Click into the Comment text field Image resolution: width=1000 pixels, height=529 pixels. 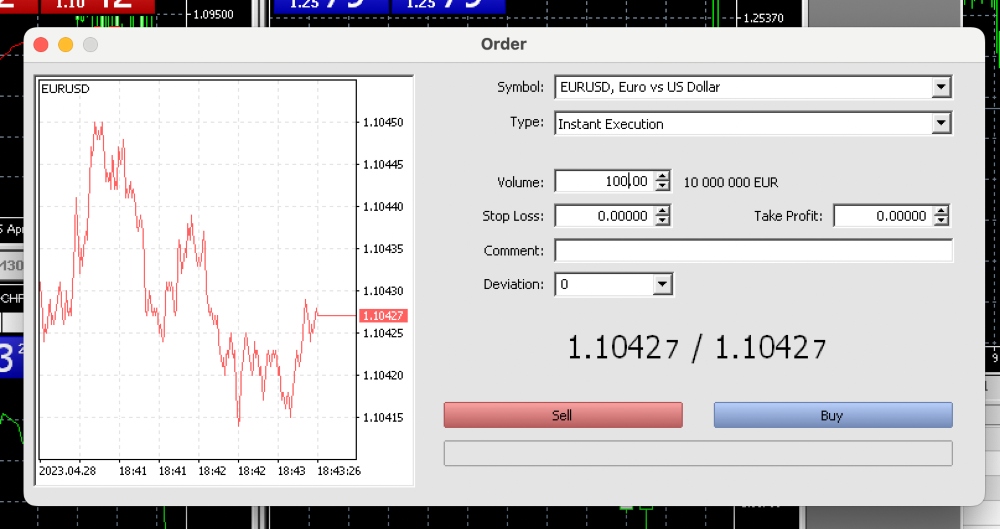[x=753, y=251]
